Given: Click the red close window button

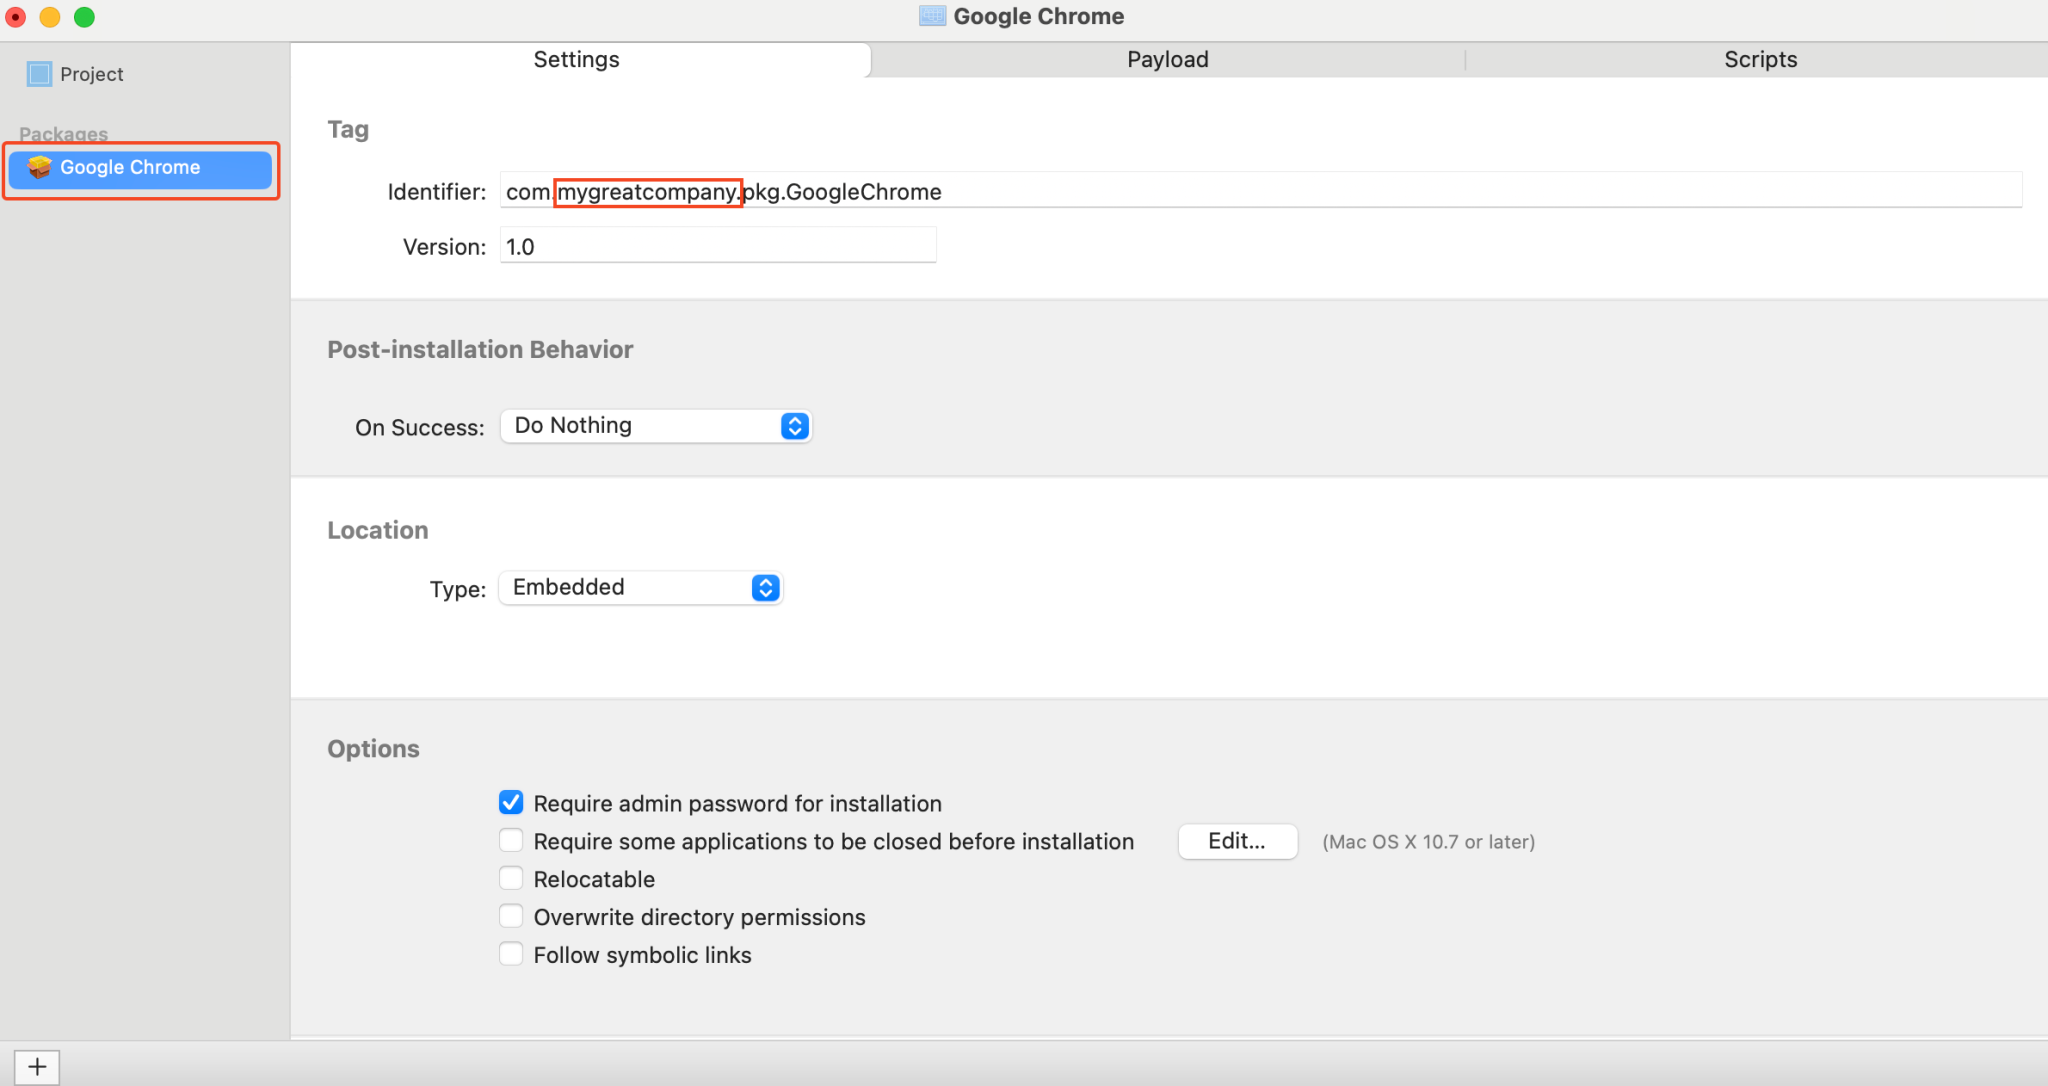Looking at the screenshot, I should (x=16, y=17).
